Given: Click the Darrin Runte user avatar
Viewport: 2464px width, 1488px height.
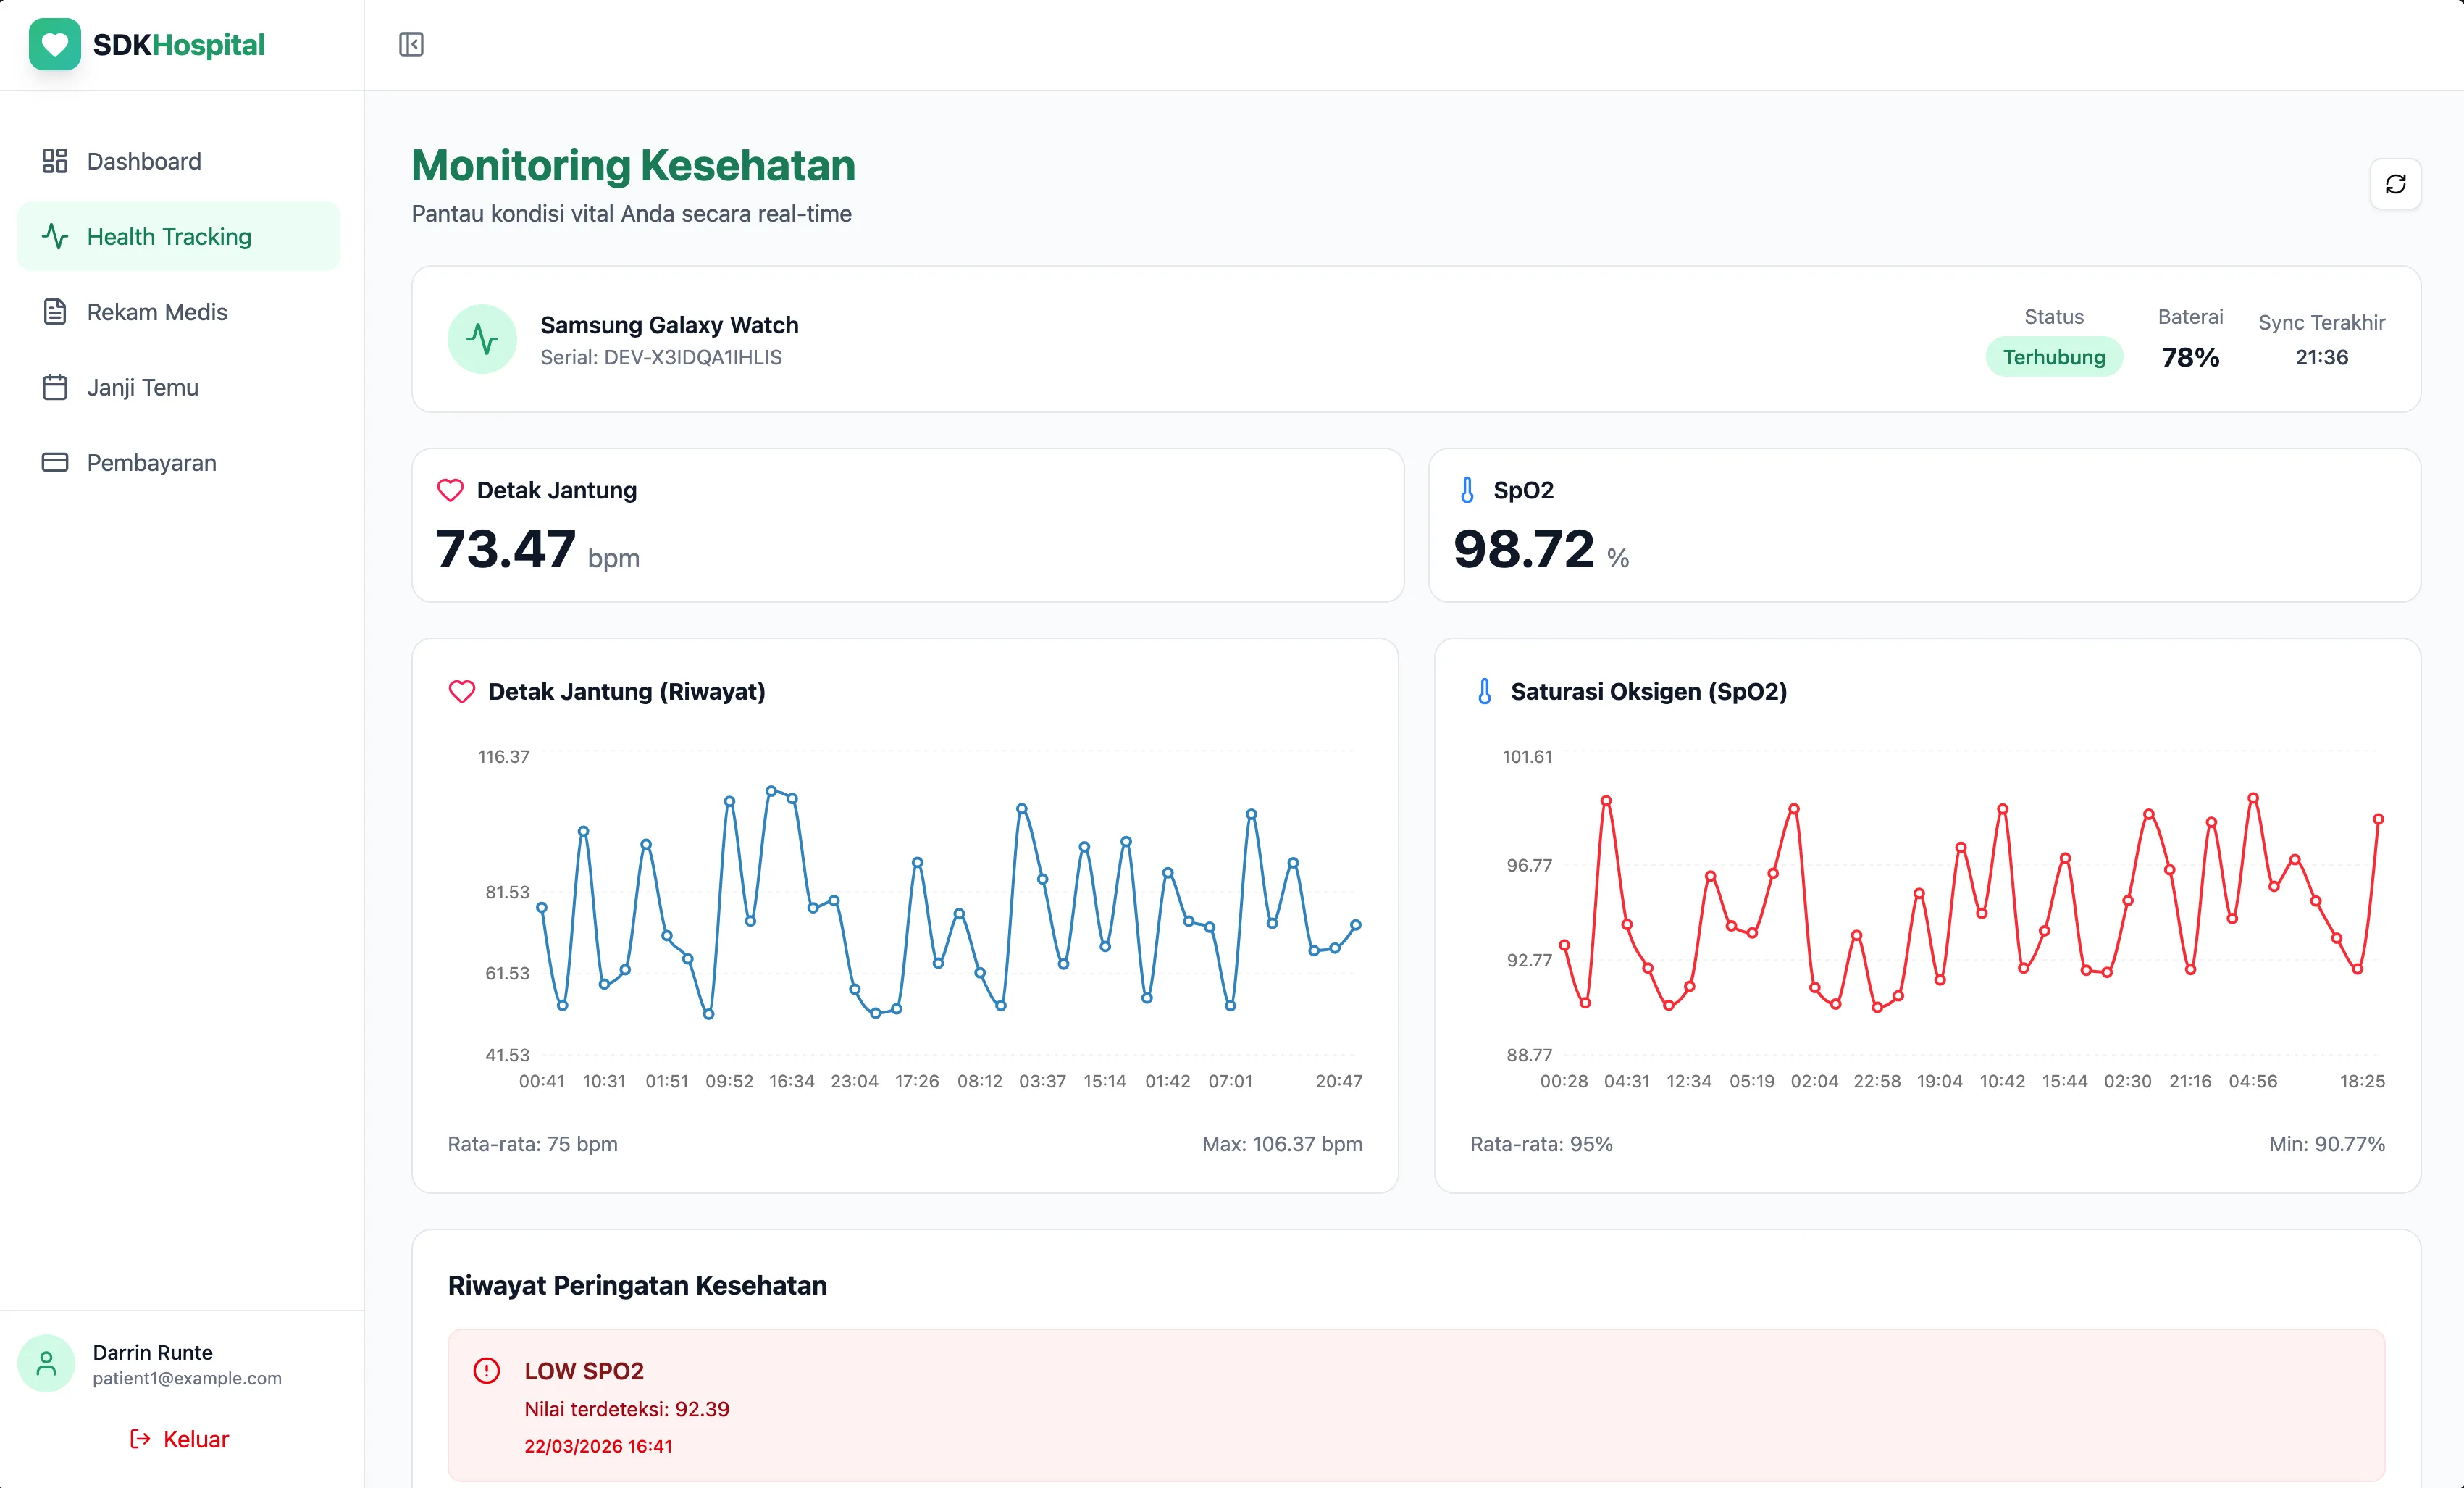Looking at the screenshot, I should coord(46,1363).
